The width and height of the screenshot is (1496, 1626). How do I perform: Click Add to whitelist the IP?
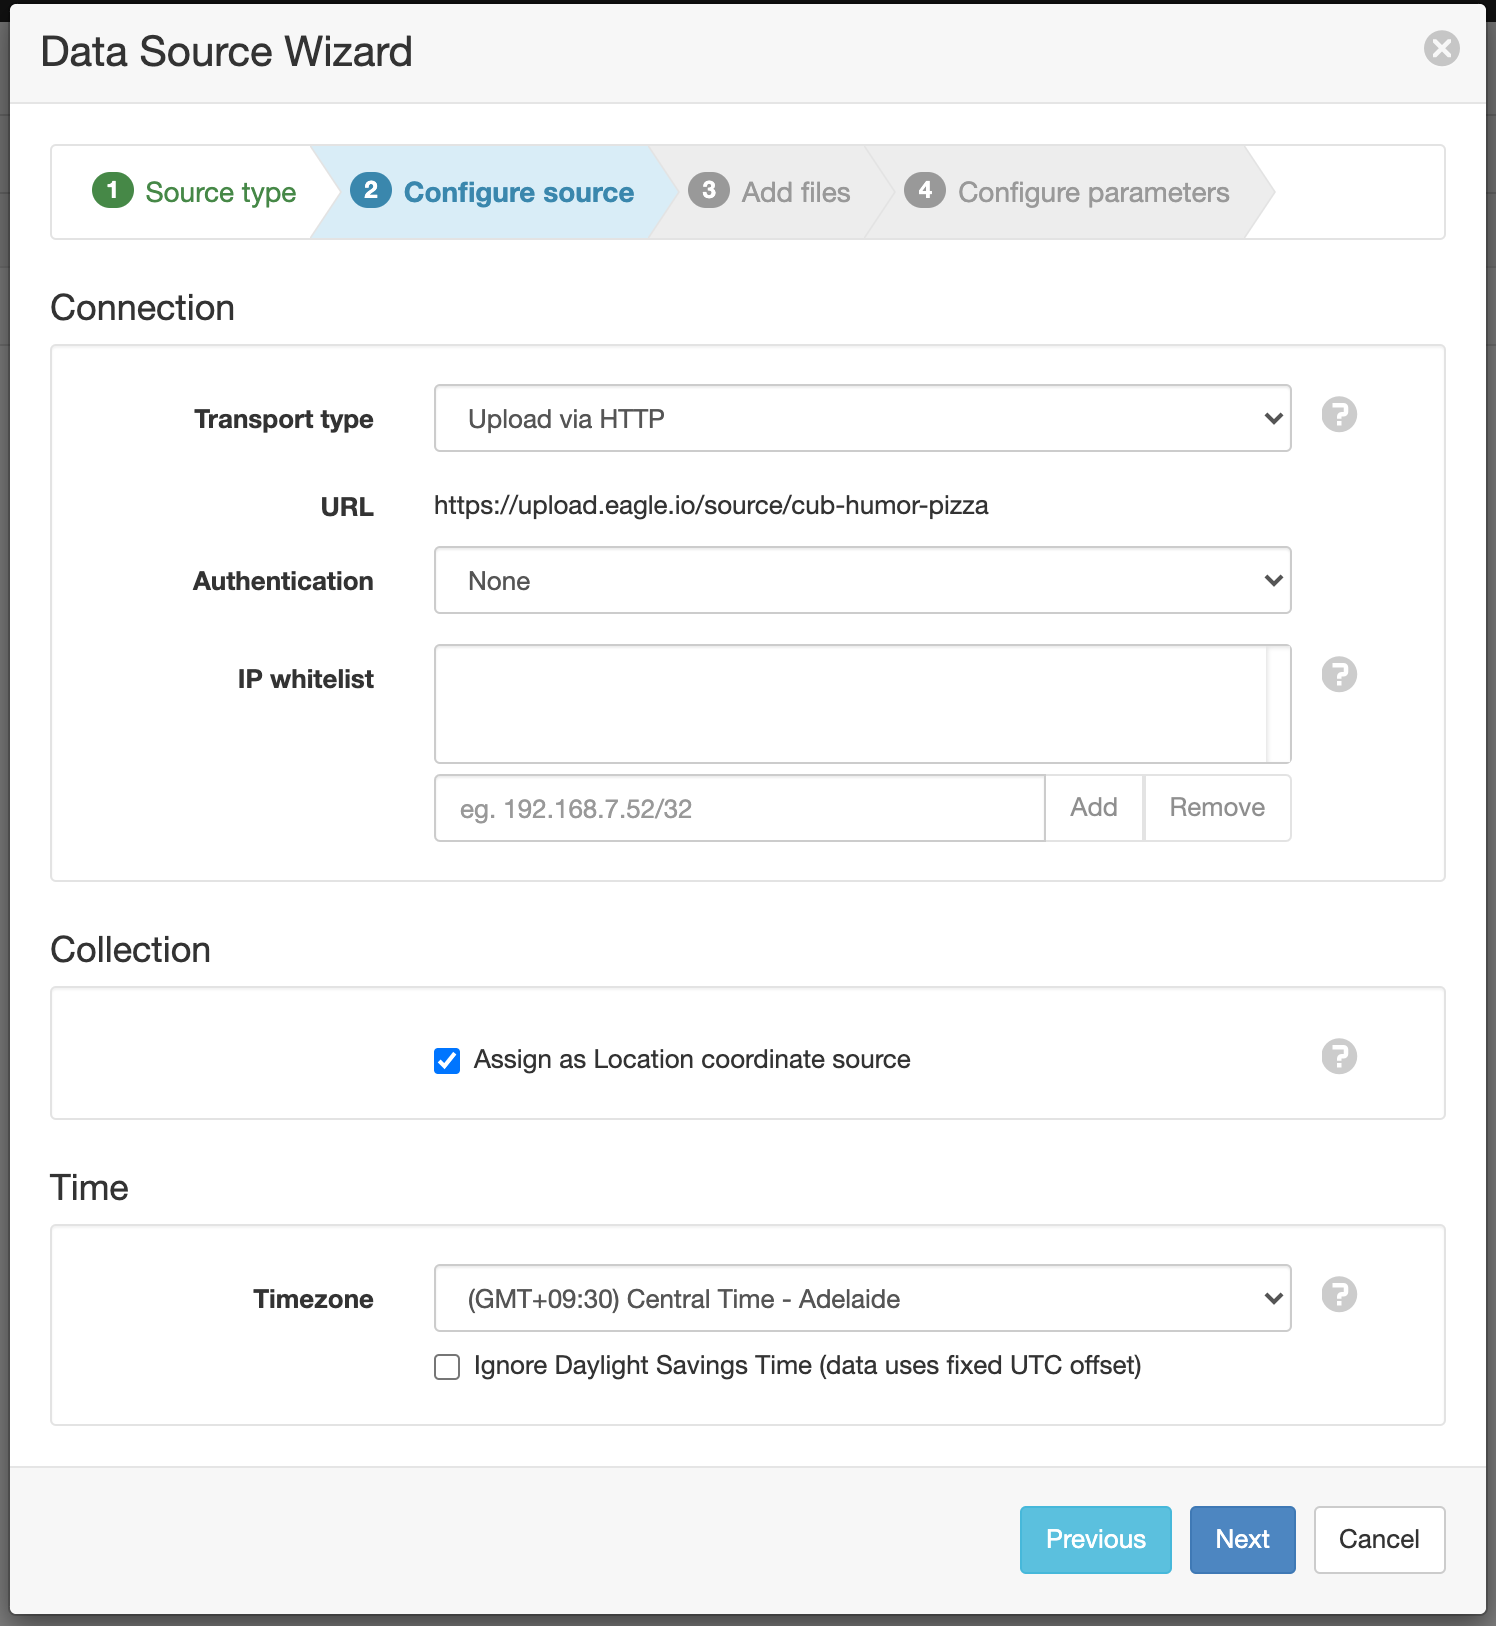tap(1094, 808)
